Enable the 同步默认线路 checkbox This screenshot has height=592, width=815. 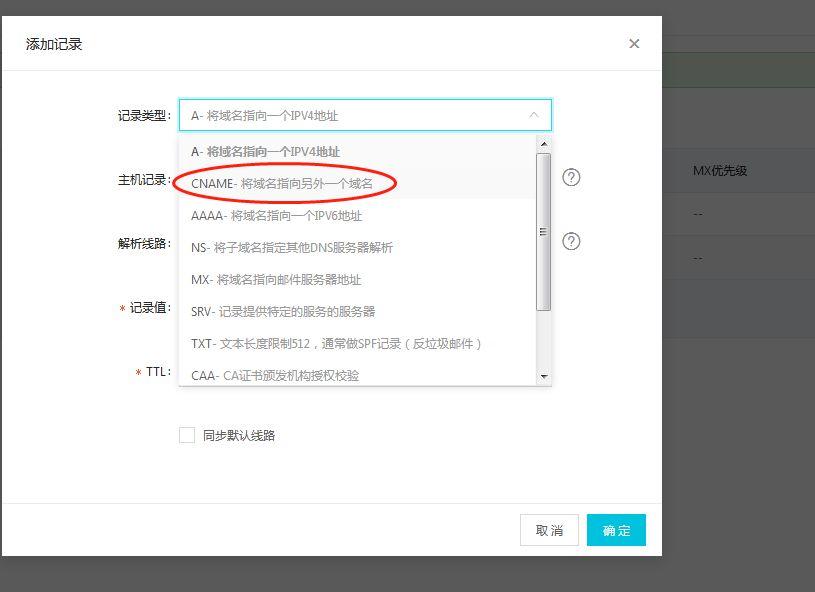(x=186, y=434)
